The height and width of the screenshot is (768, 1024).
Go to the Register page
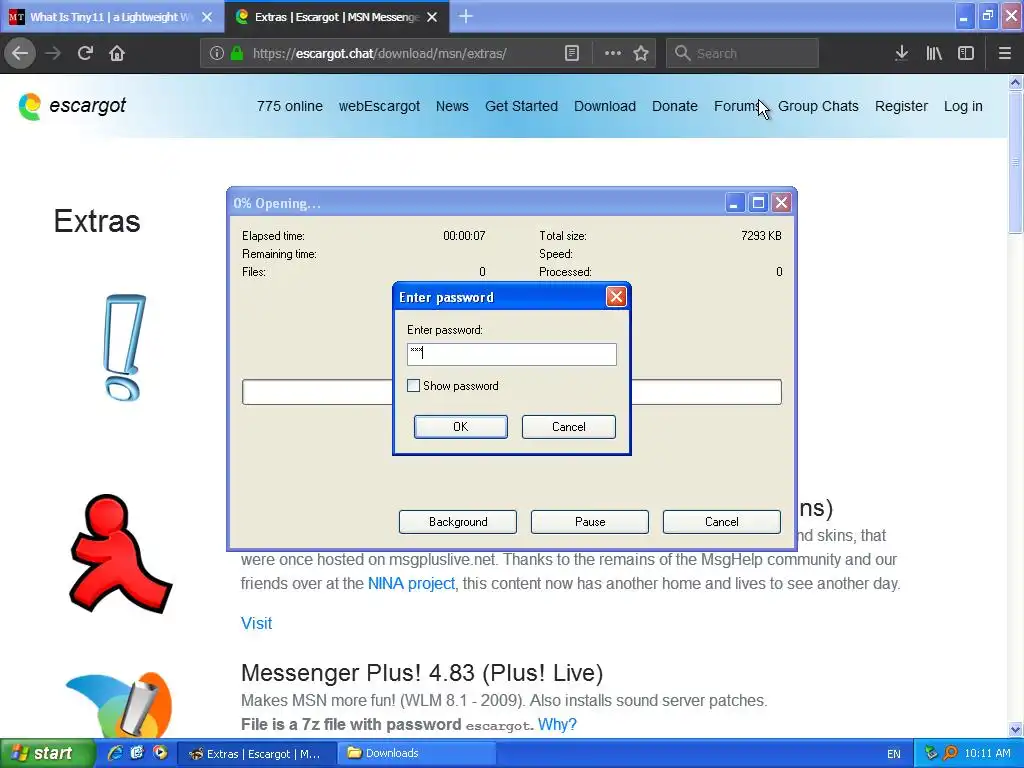[901, 106]
